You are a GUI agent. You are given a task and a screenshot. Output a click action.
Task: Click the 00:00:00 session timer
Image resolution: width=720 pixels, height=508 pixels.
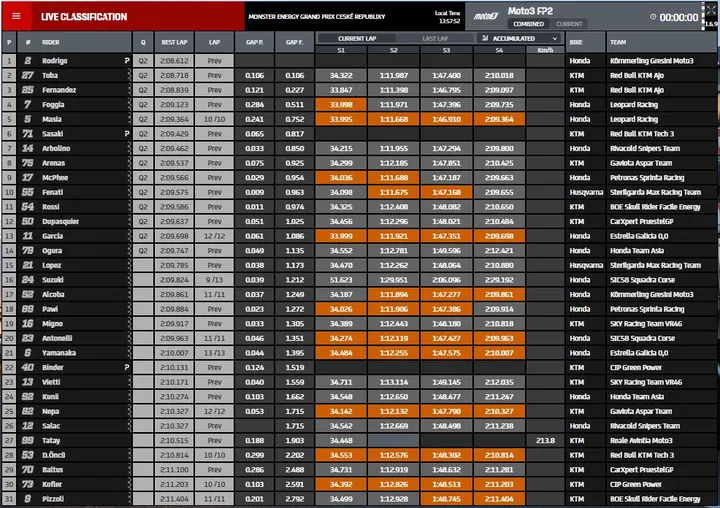[679, 17]
